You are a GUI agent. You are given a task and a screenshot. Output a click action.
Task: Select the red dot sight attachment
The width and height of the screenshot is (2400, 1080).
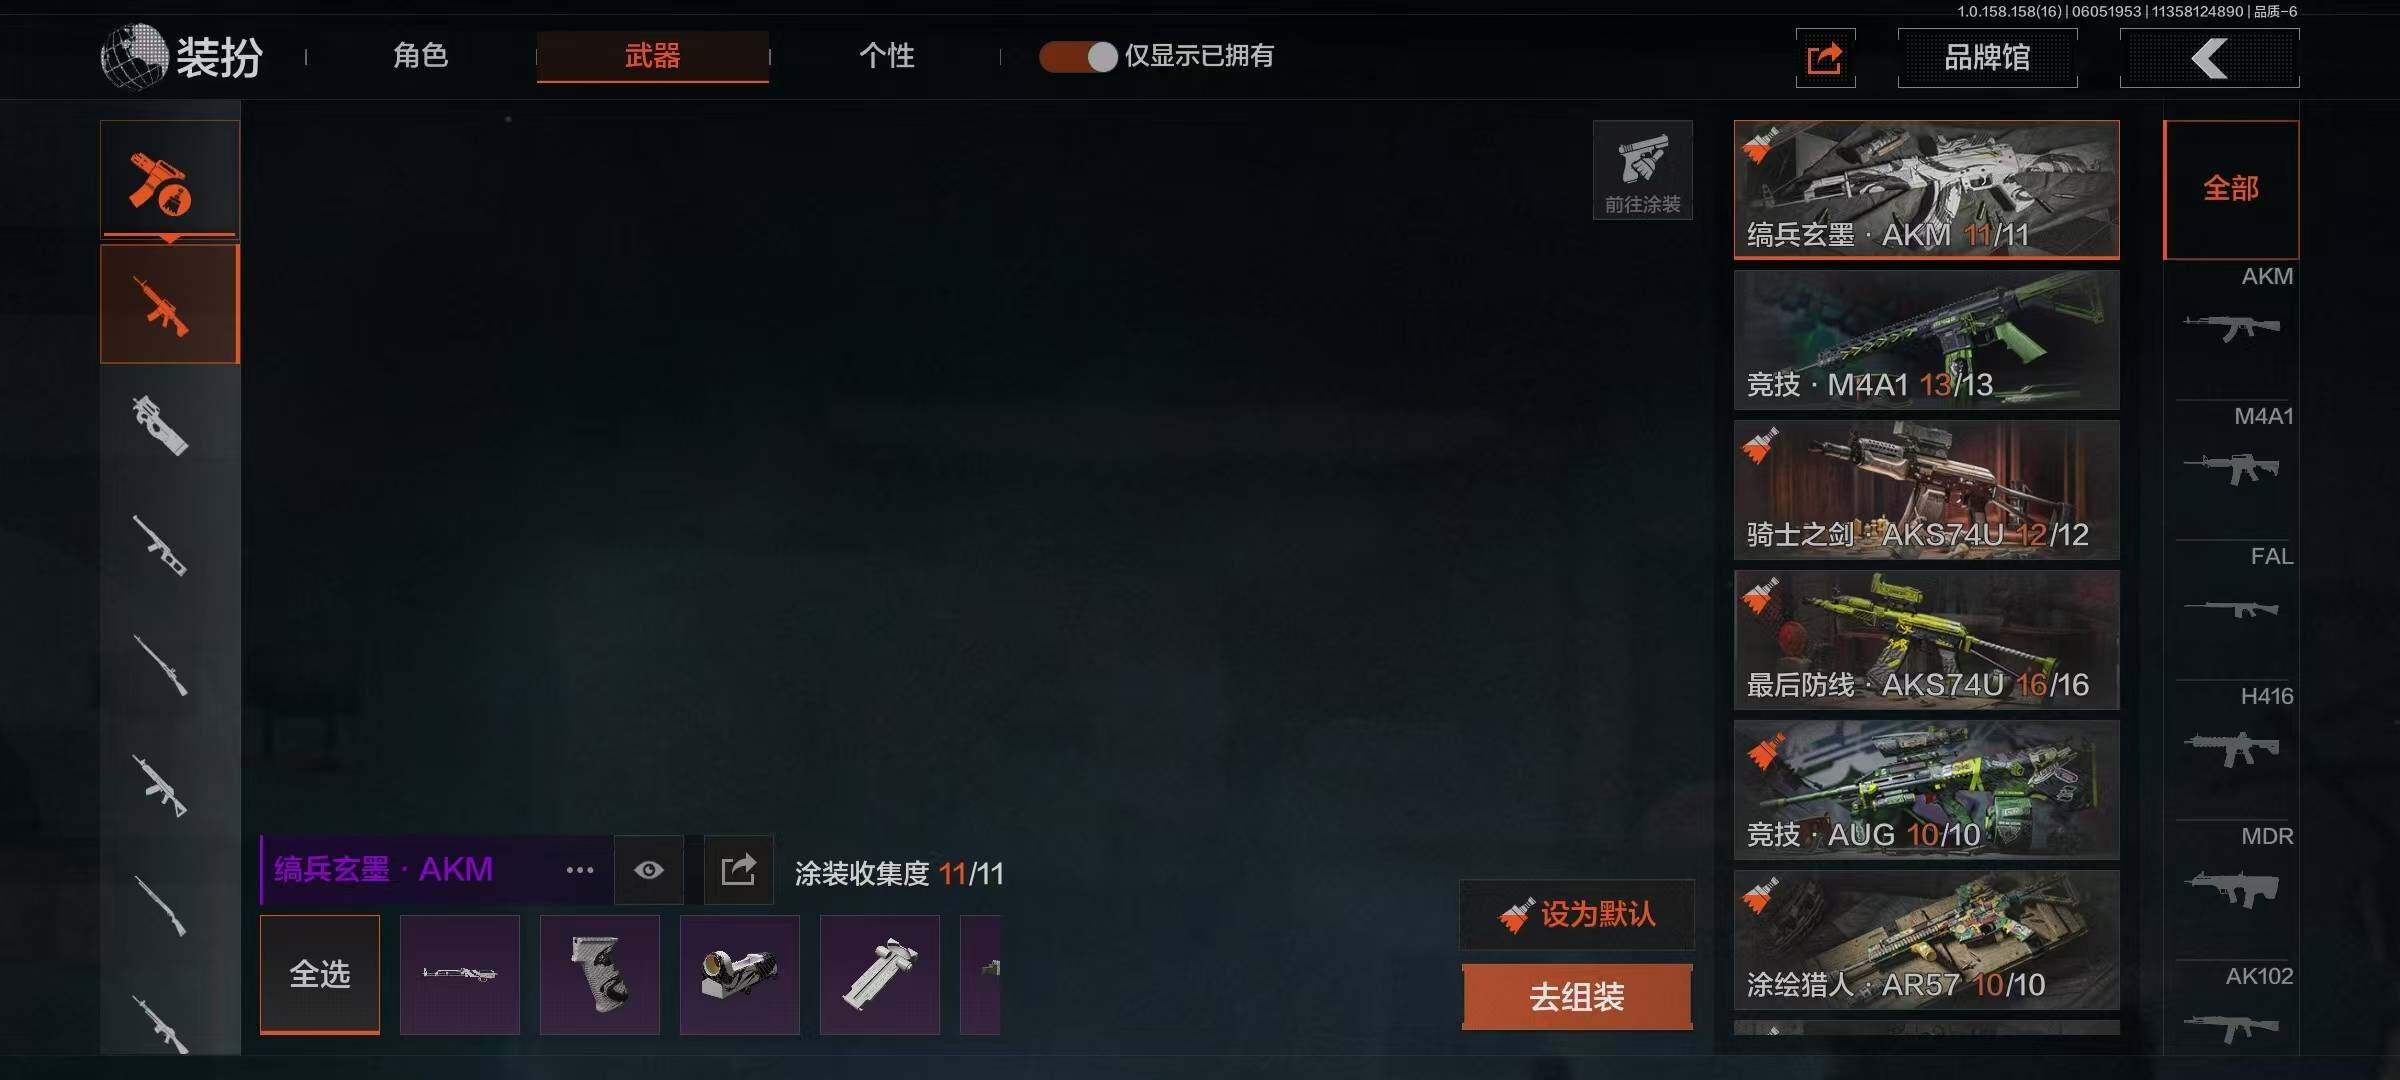(x=739, y=974)
